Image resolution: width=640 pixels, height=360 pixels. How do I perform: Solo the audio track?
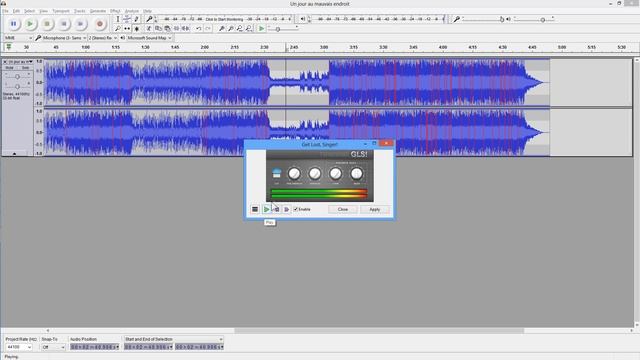click(25, 68)
